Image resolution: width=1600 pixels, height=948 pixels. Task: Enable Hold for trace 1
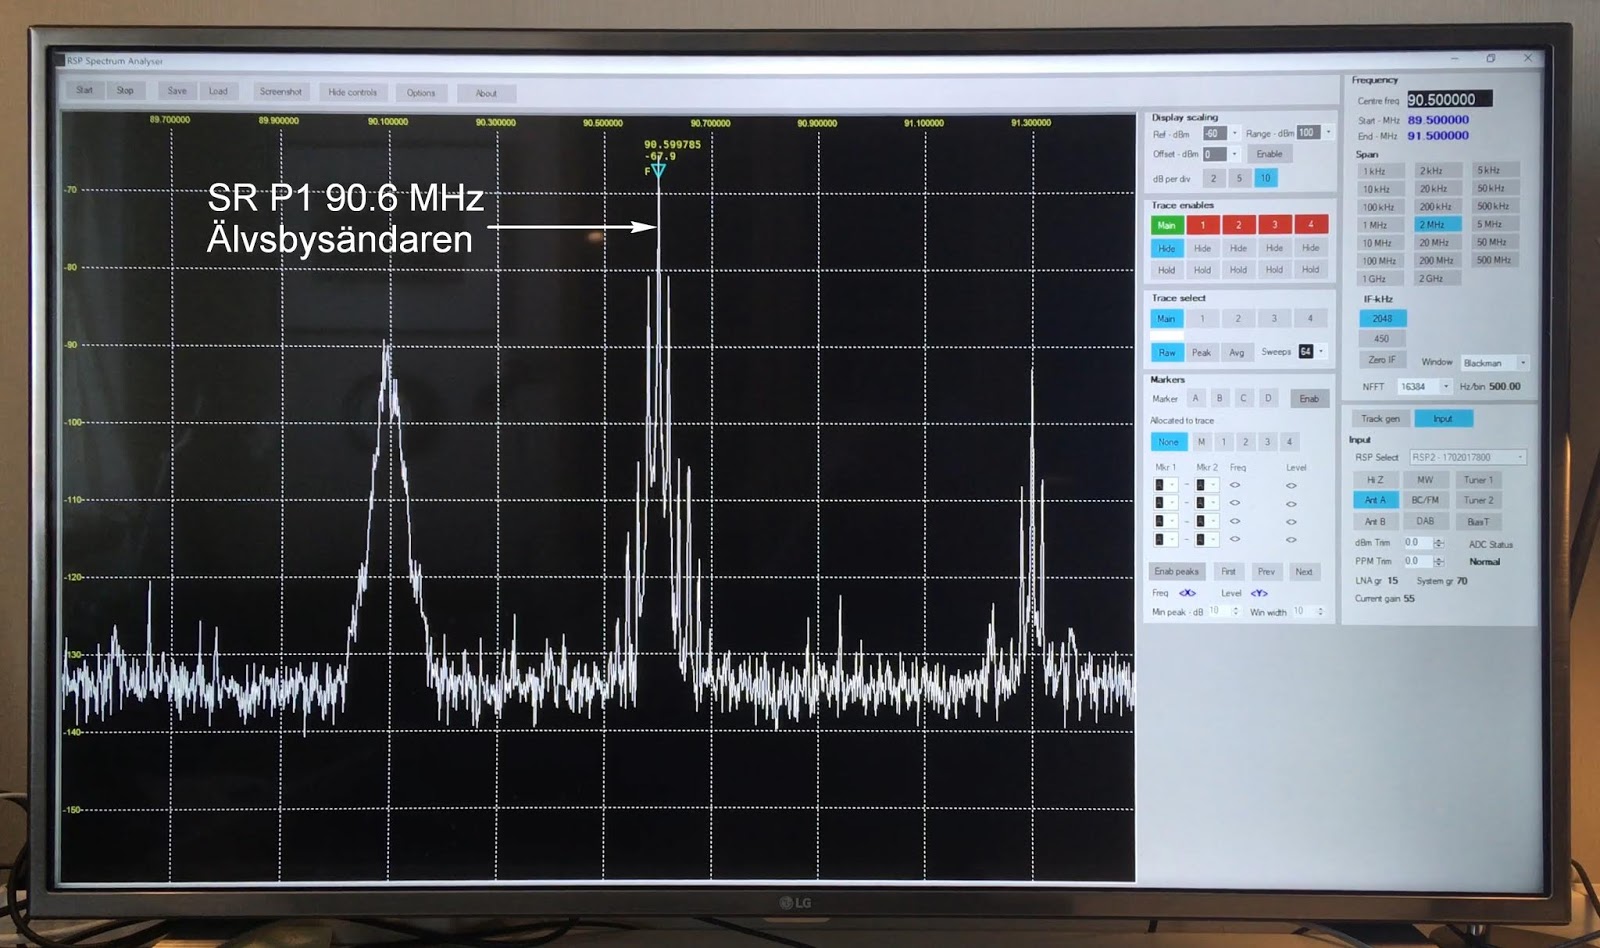[x=1202, y=269]
